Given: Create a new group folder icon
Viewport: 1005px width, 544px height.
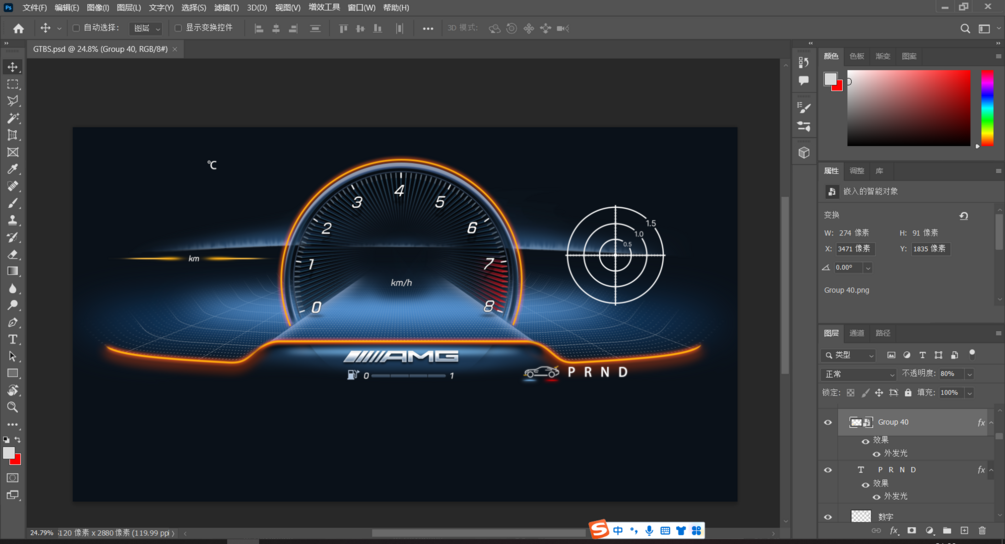Looking at the screenshot, I should pyautogui.click(x=947, y=531).
